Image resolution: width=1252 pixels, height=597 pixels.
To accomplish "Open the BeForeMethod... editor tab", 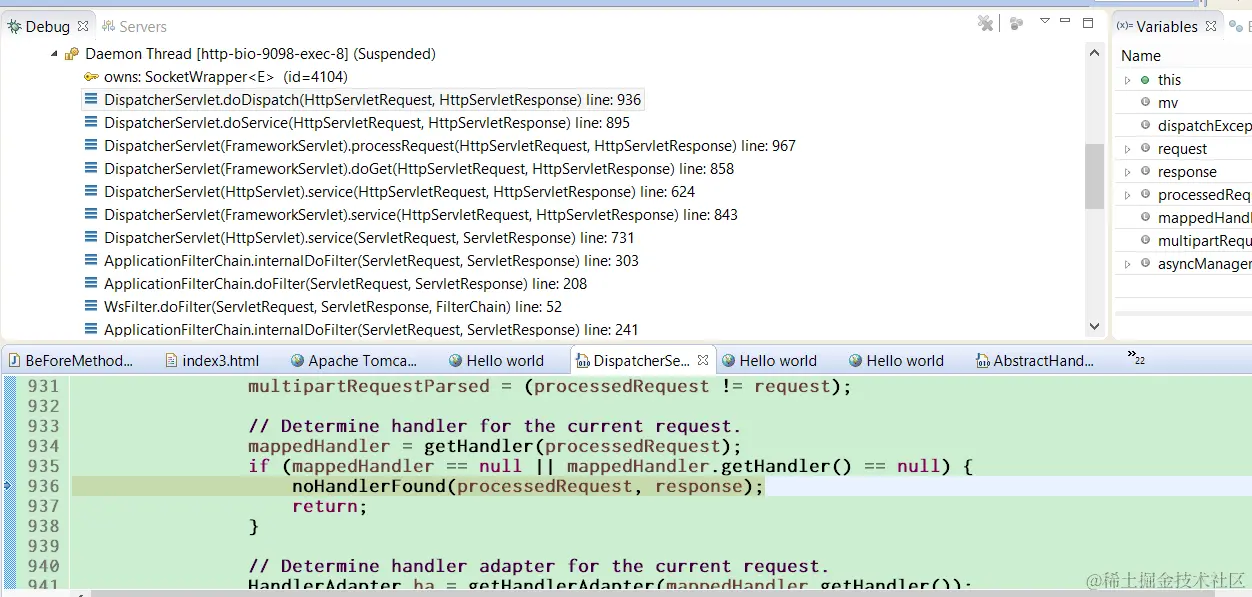I will [70, 361].
